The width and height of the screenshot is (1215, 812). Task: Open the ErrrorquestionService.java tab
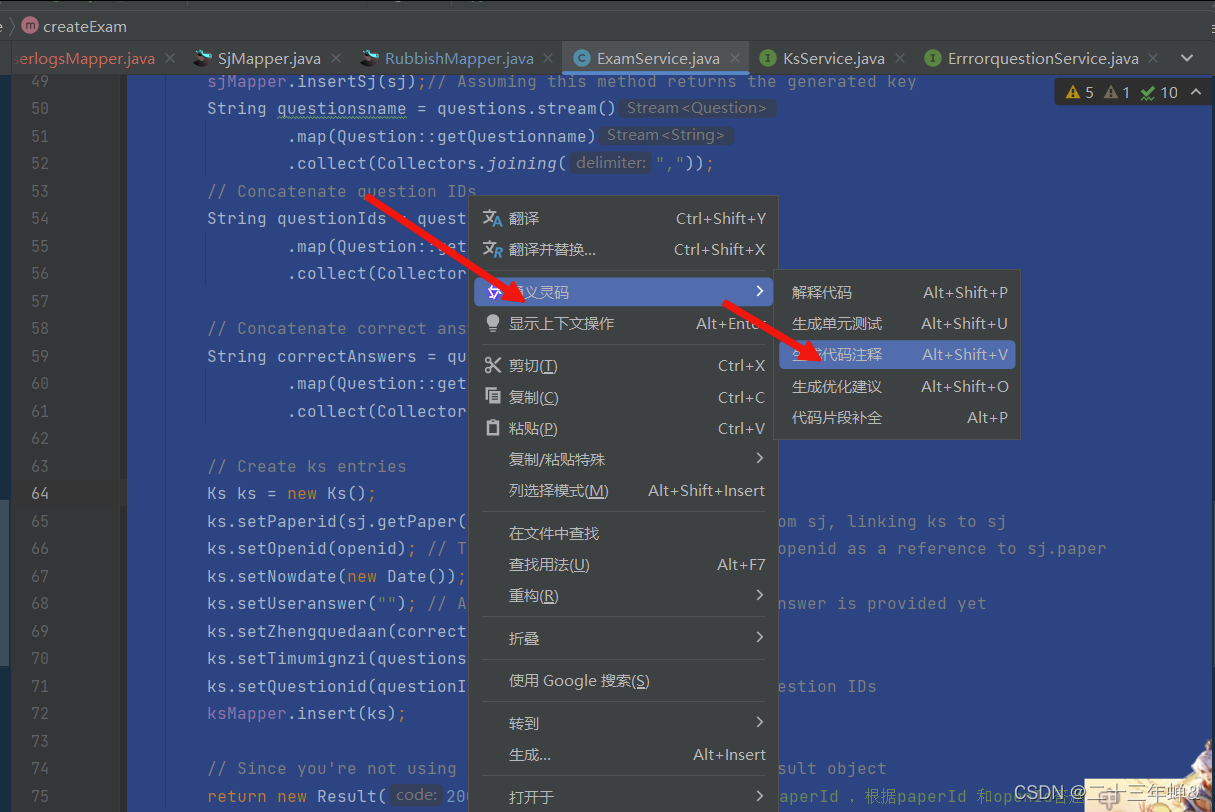[1043, 58]
